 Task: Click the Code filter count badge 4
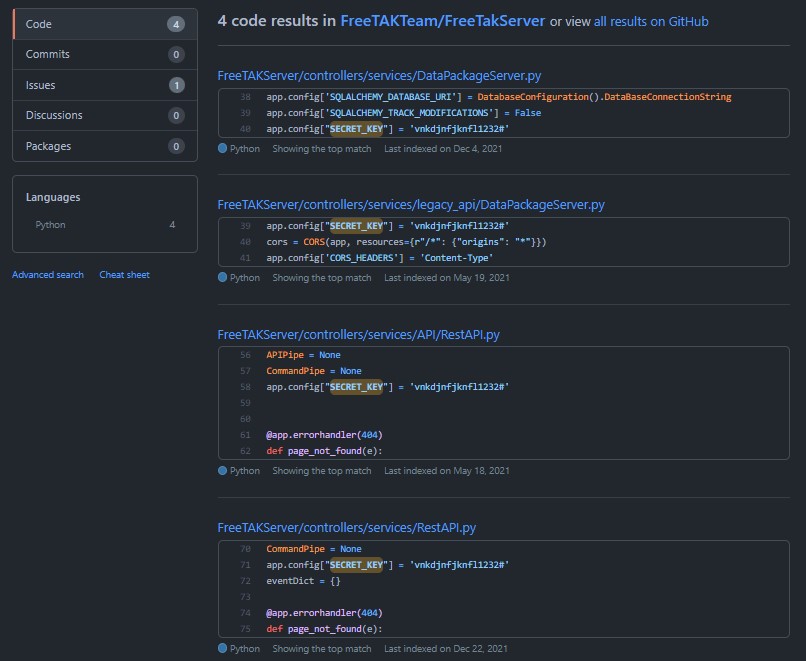tap(176, 24)
